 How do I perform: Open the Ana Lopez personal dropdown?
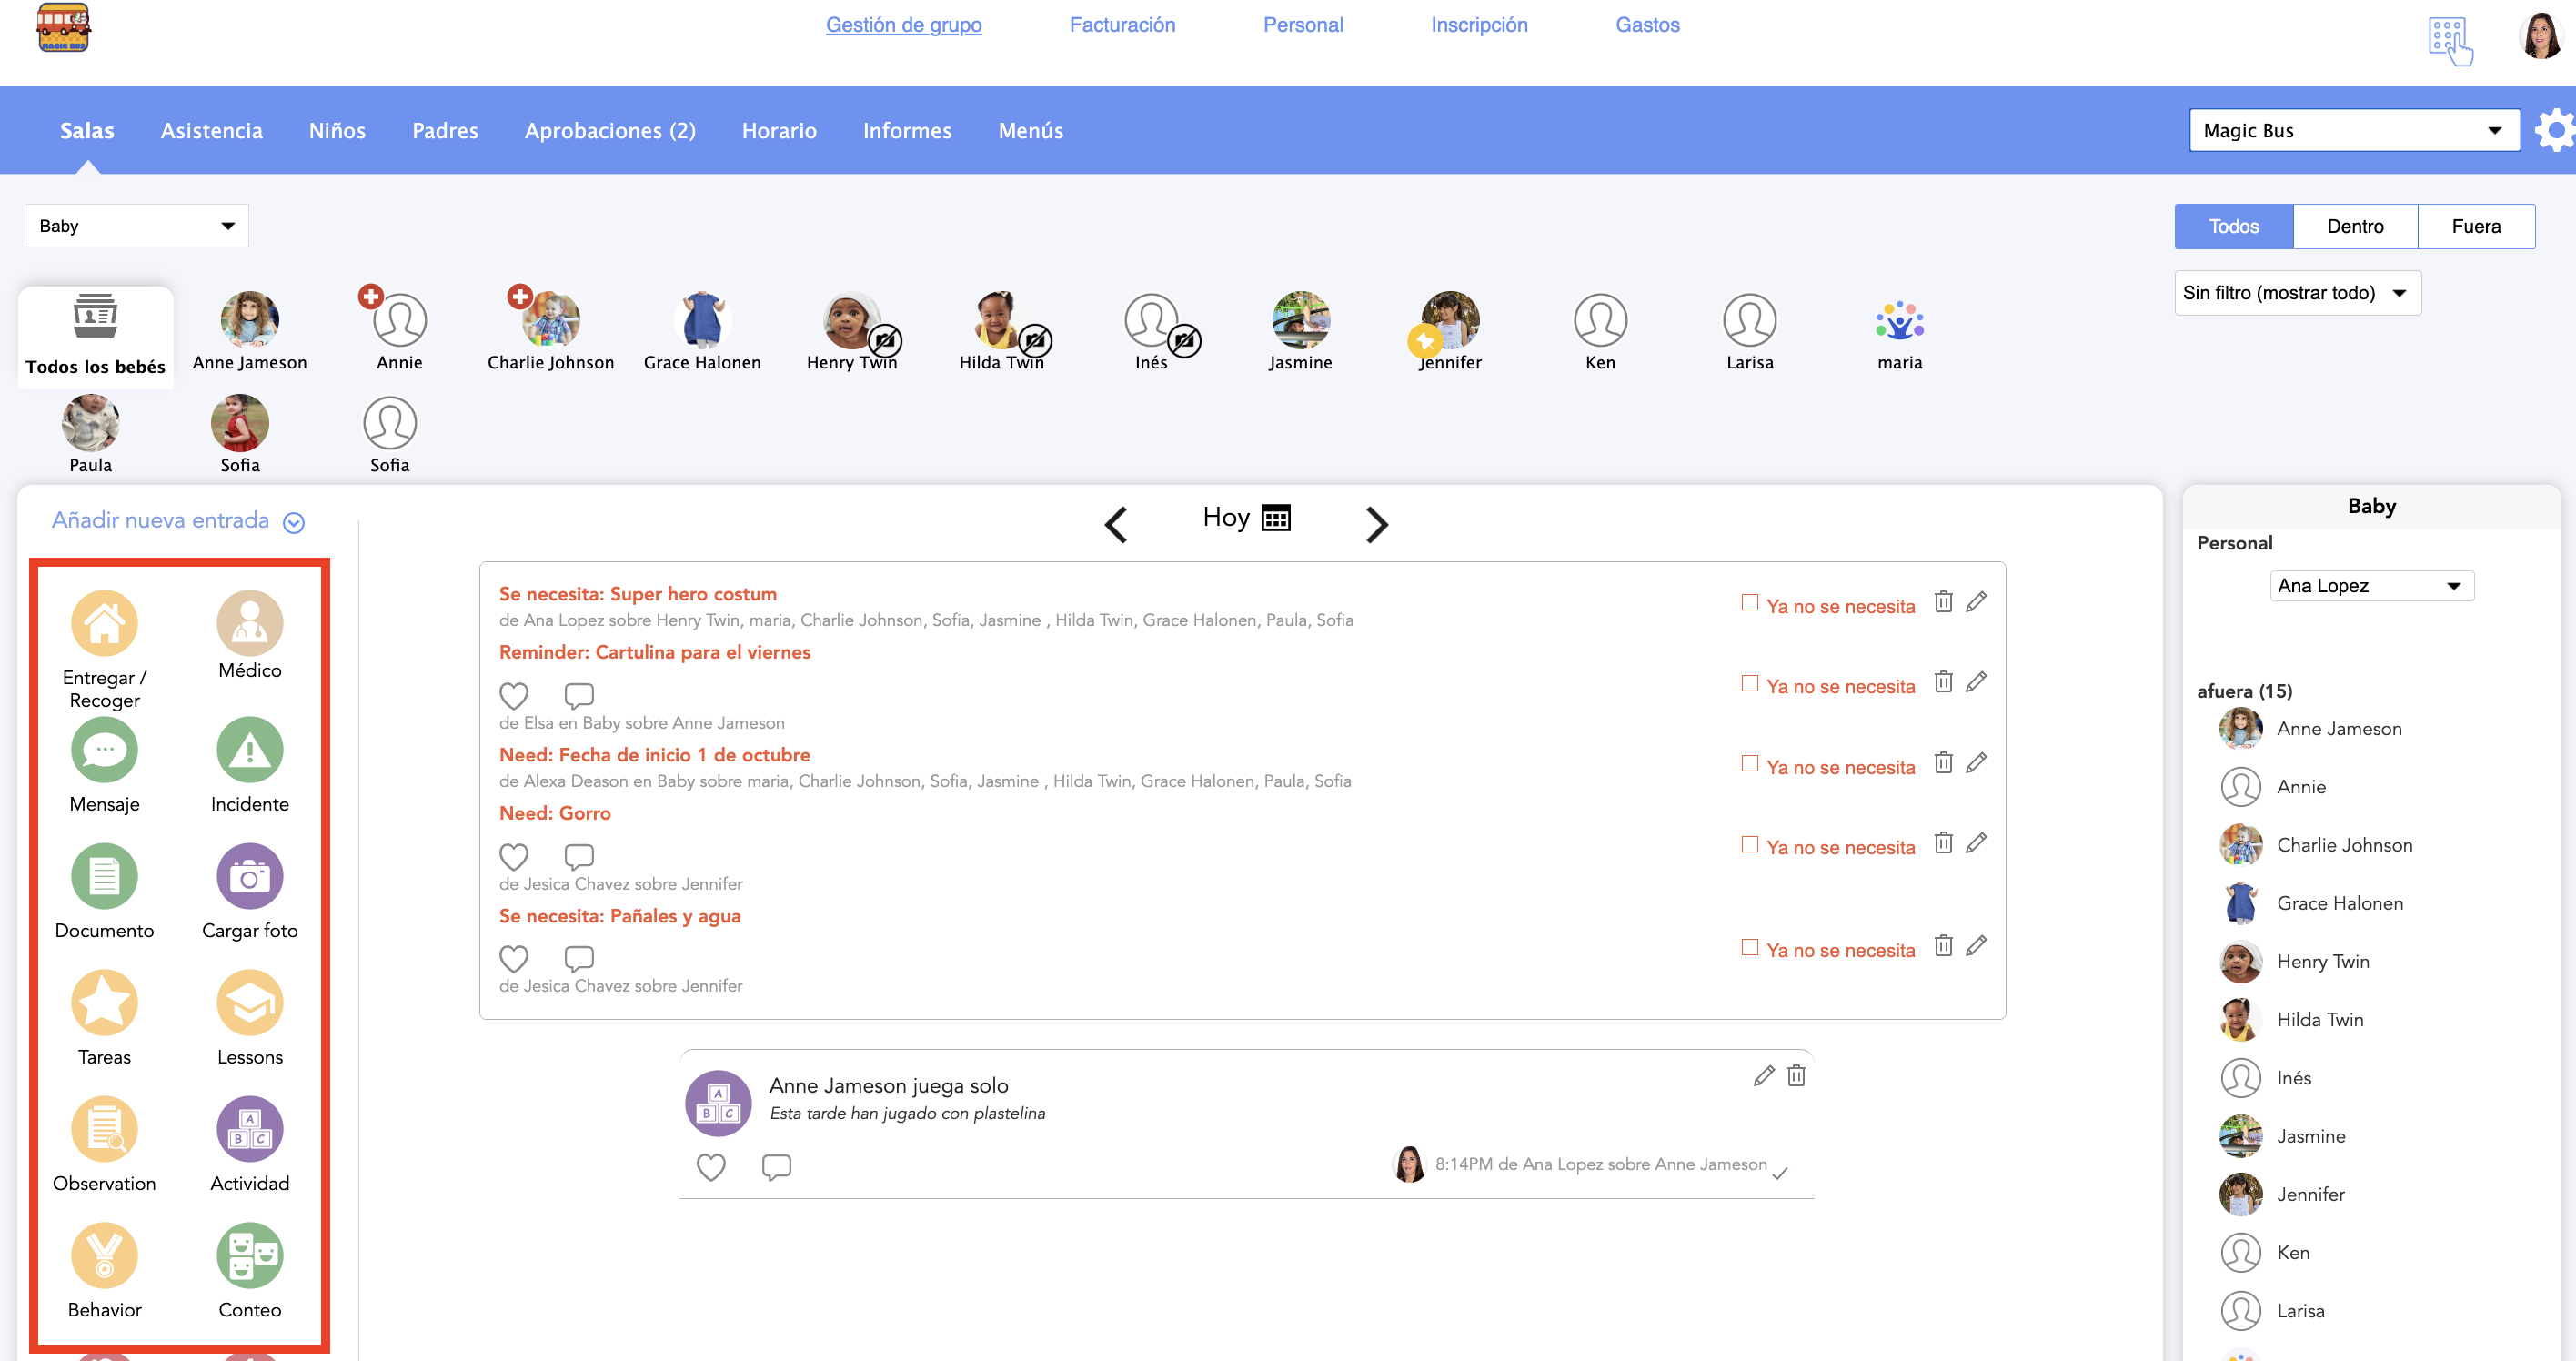2370,586
